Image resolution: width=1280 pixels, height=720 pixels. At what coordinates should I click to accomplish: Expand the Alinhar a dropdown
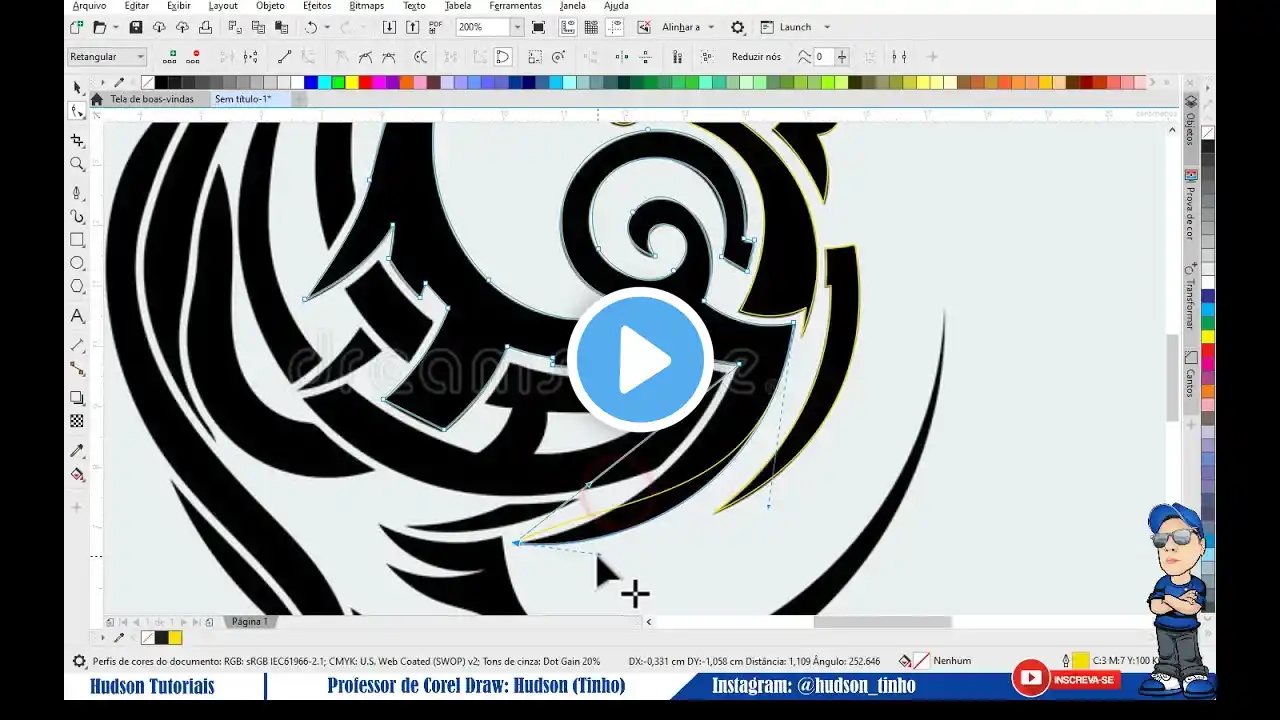[711, 27]
